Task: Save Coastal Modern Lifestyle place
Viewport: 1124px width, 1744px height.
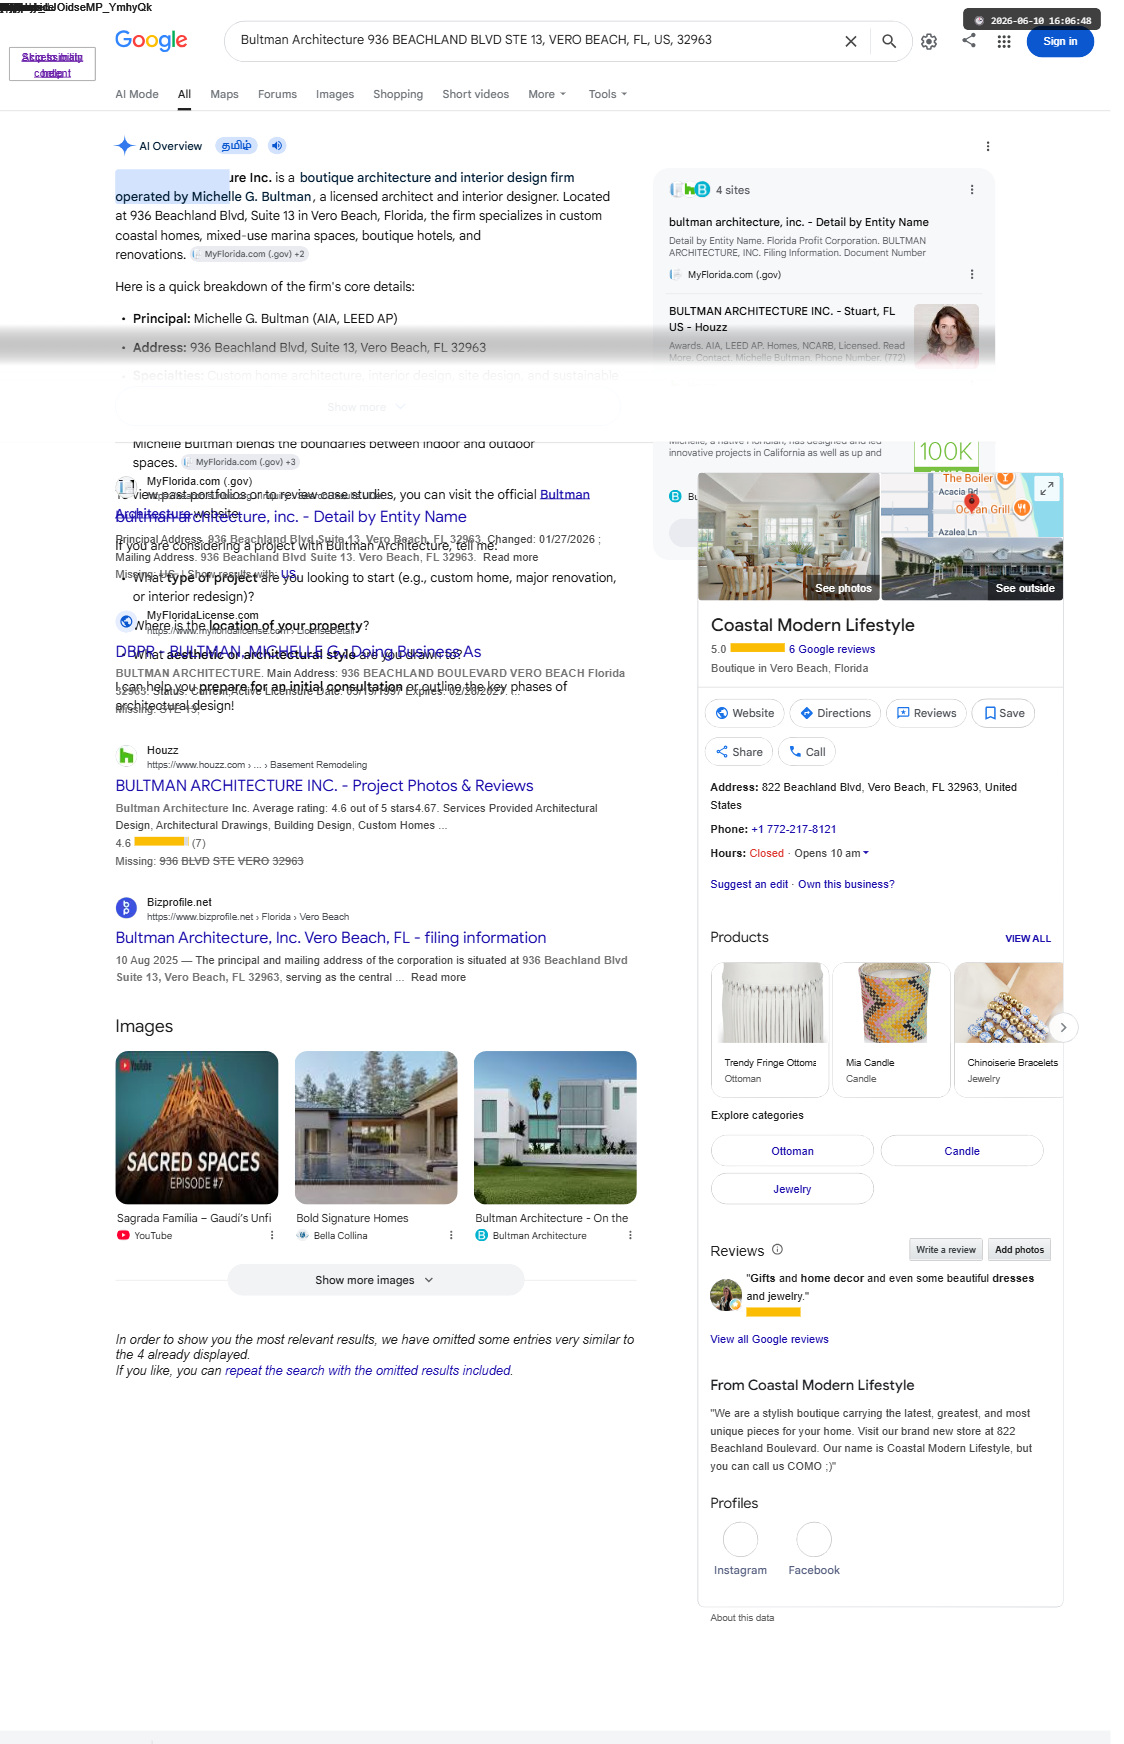Action: coord(1003,713)
